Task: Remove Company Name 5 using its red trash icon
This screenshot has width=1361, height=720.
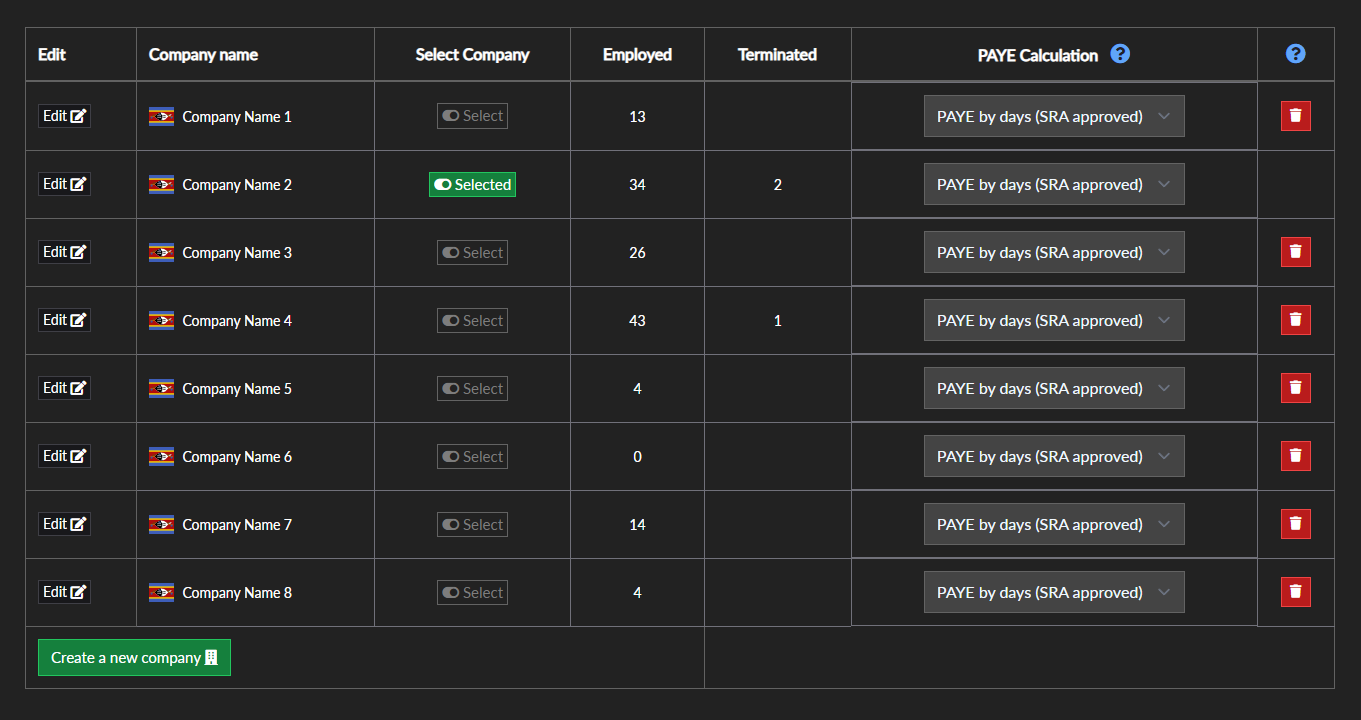Action: pos(1295,388)
